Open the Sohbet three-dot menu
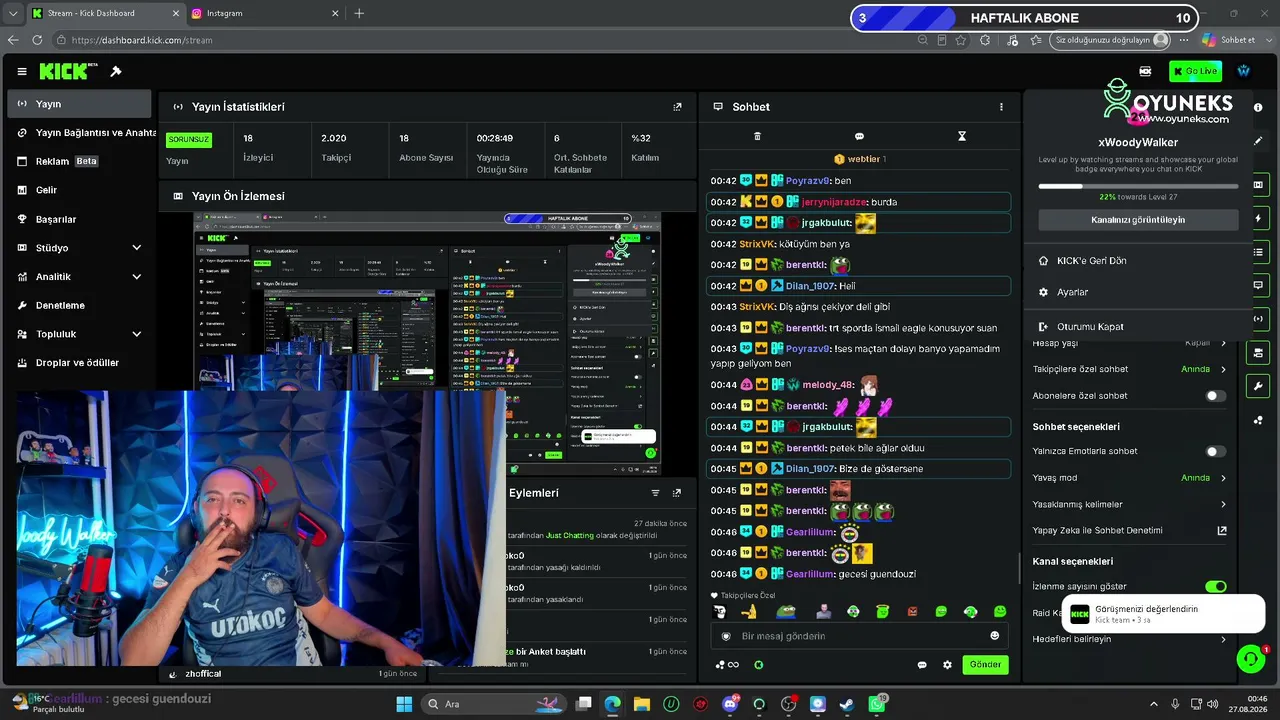The image size is (1280, 720). click(1001, 107)
